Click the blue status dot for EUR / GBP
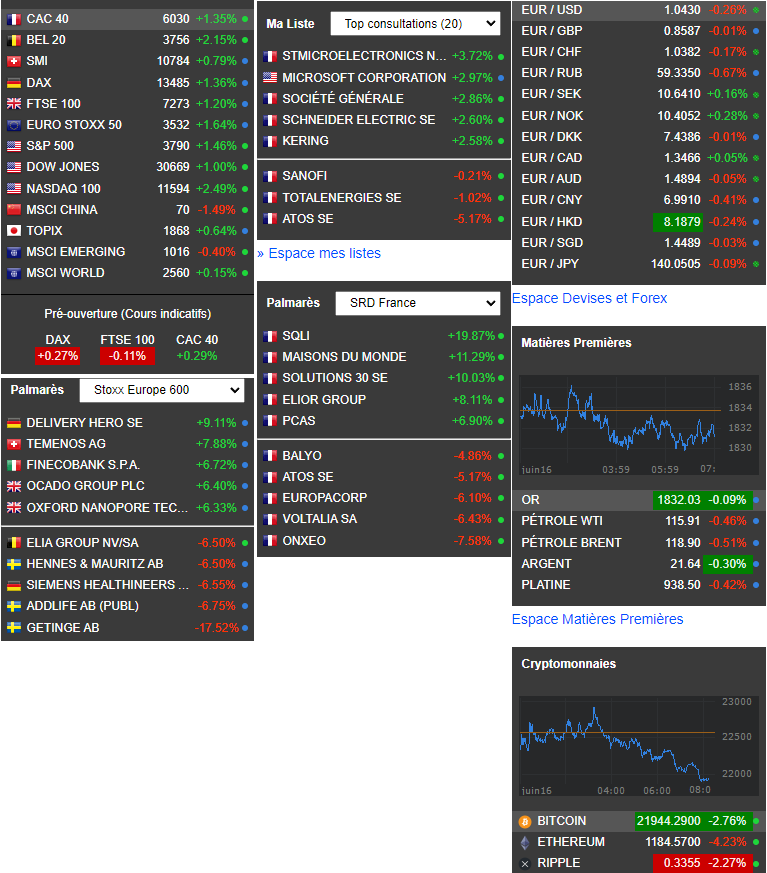This screenshot has width=767, height=873. click(756, 31)
